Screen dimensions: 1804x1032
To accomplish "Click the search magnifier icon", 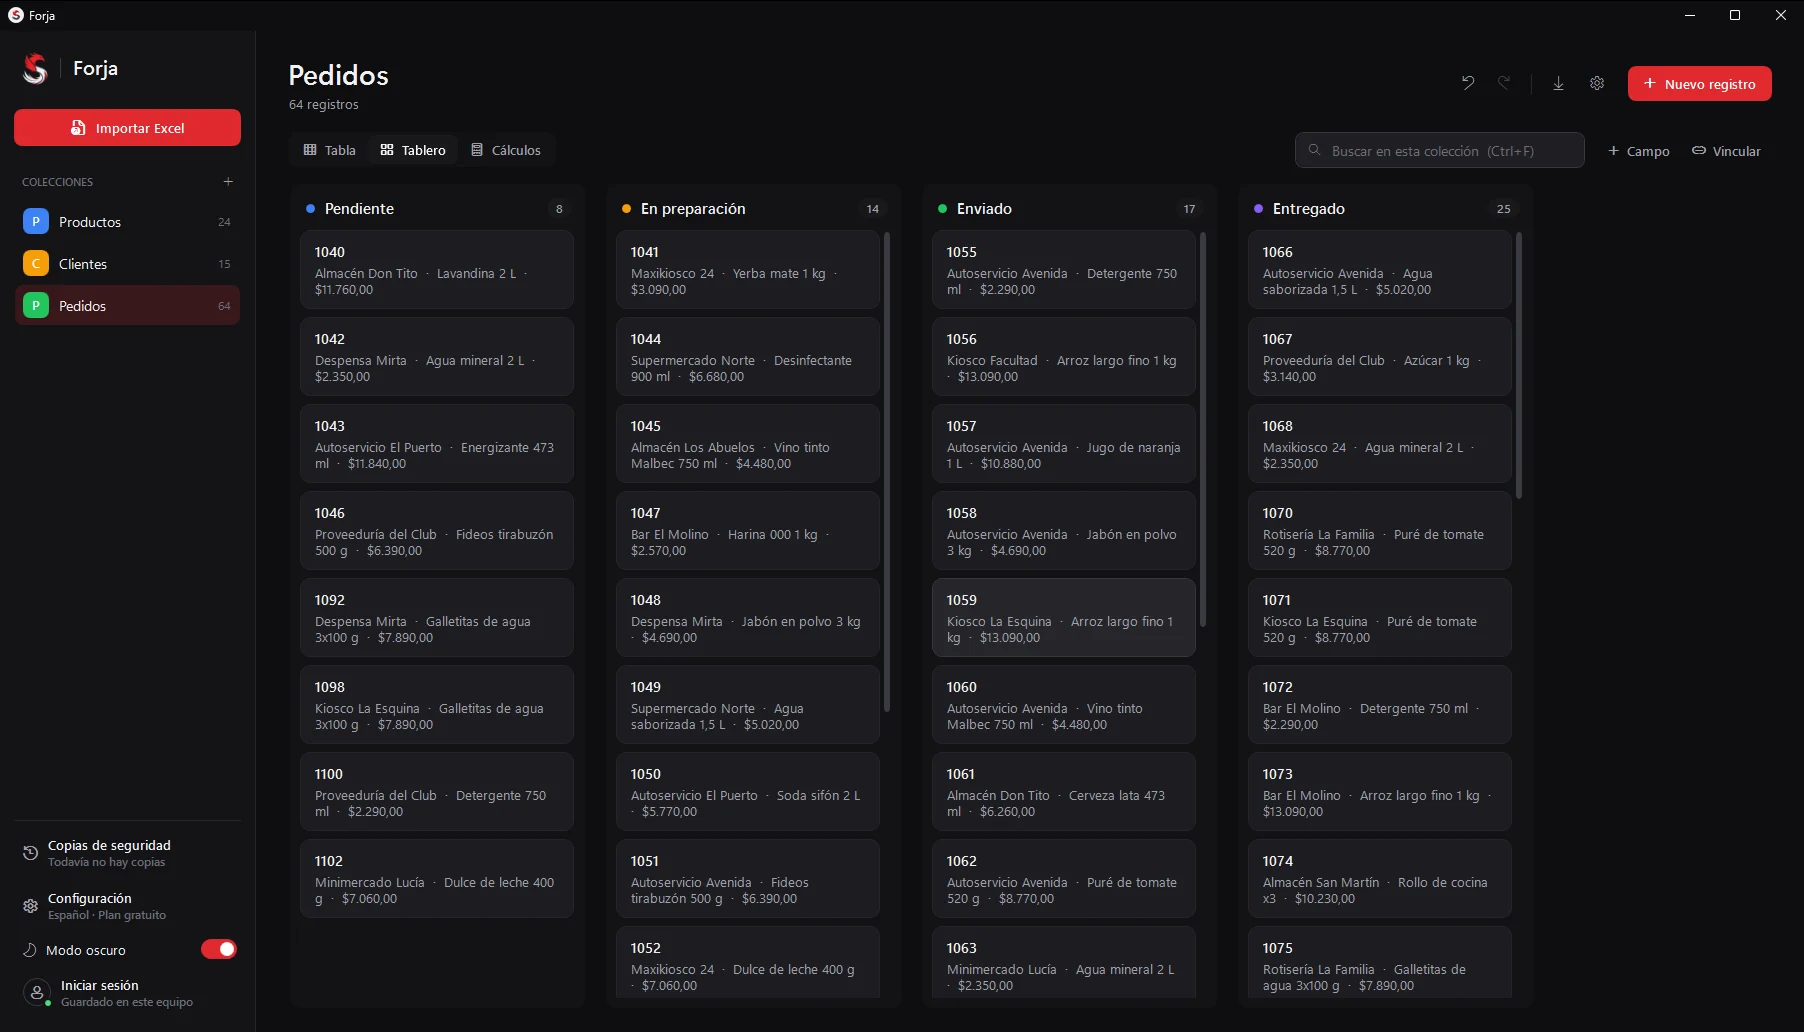I will (x=1315, y=150).
